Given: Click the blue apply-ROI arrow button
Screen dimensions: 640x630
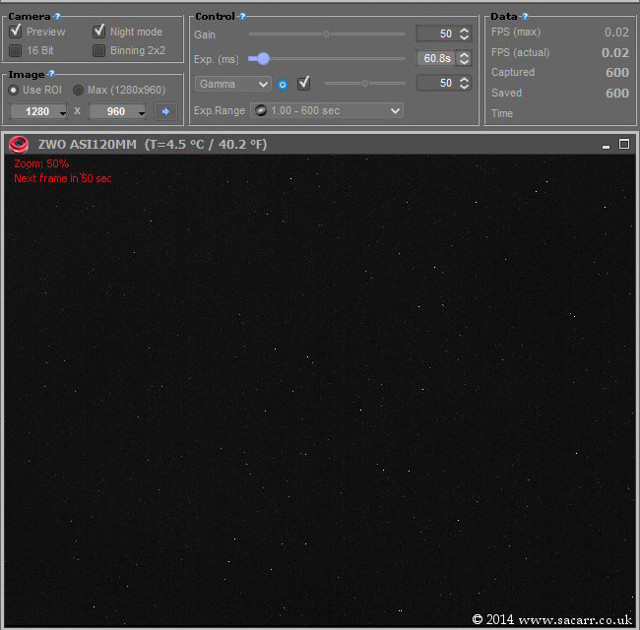Looking at the screenshot, I should coord(165,111).
